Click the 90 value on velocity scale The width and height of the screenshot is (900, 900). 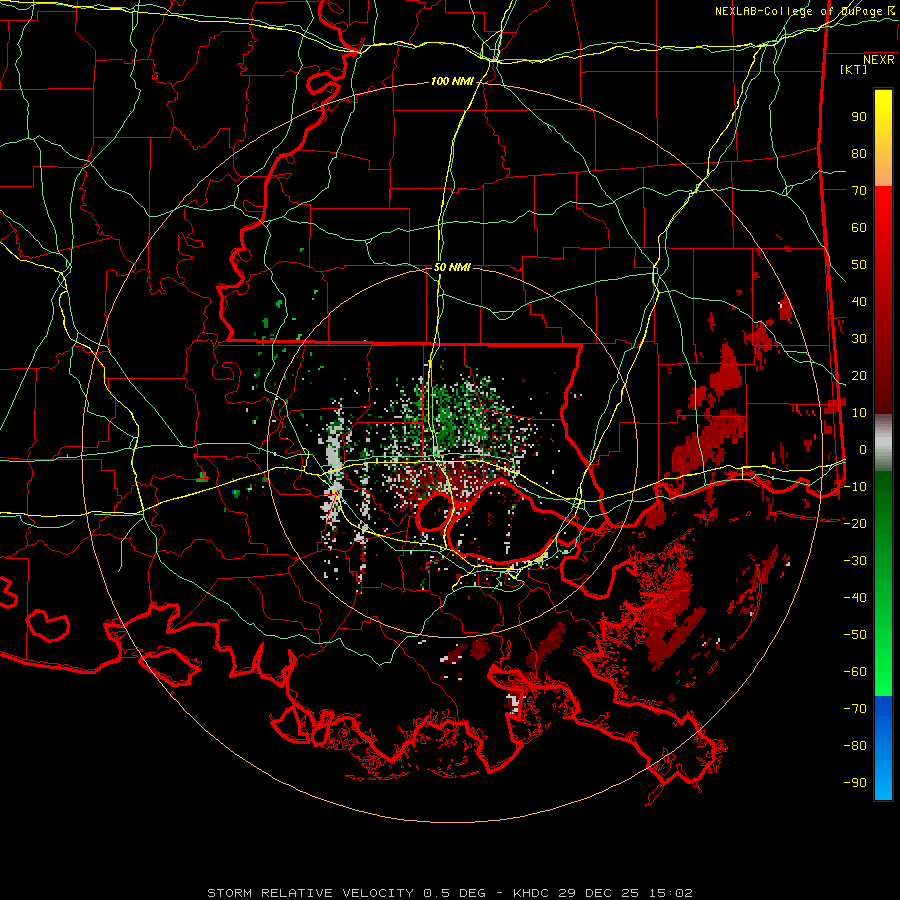[859, 117]
